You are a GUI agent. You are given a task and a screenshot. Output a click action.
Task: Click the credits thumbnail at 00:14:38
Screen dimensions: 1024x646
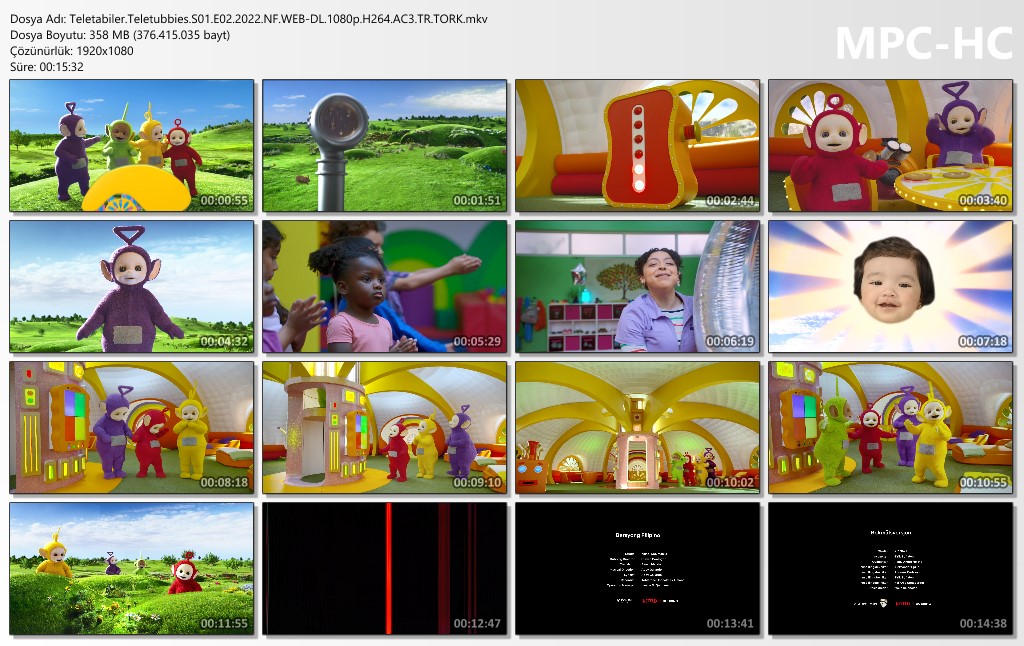point(891,569)
